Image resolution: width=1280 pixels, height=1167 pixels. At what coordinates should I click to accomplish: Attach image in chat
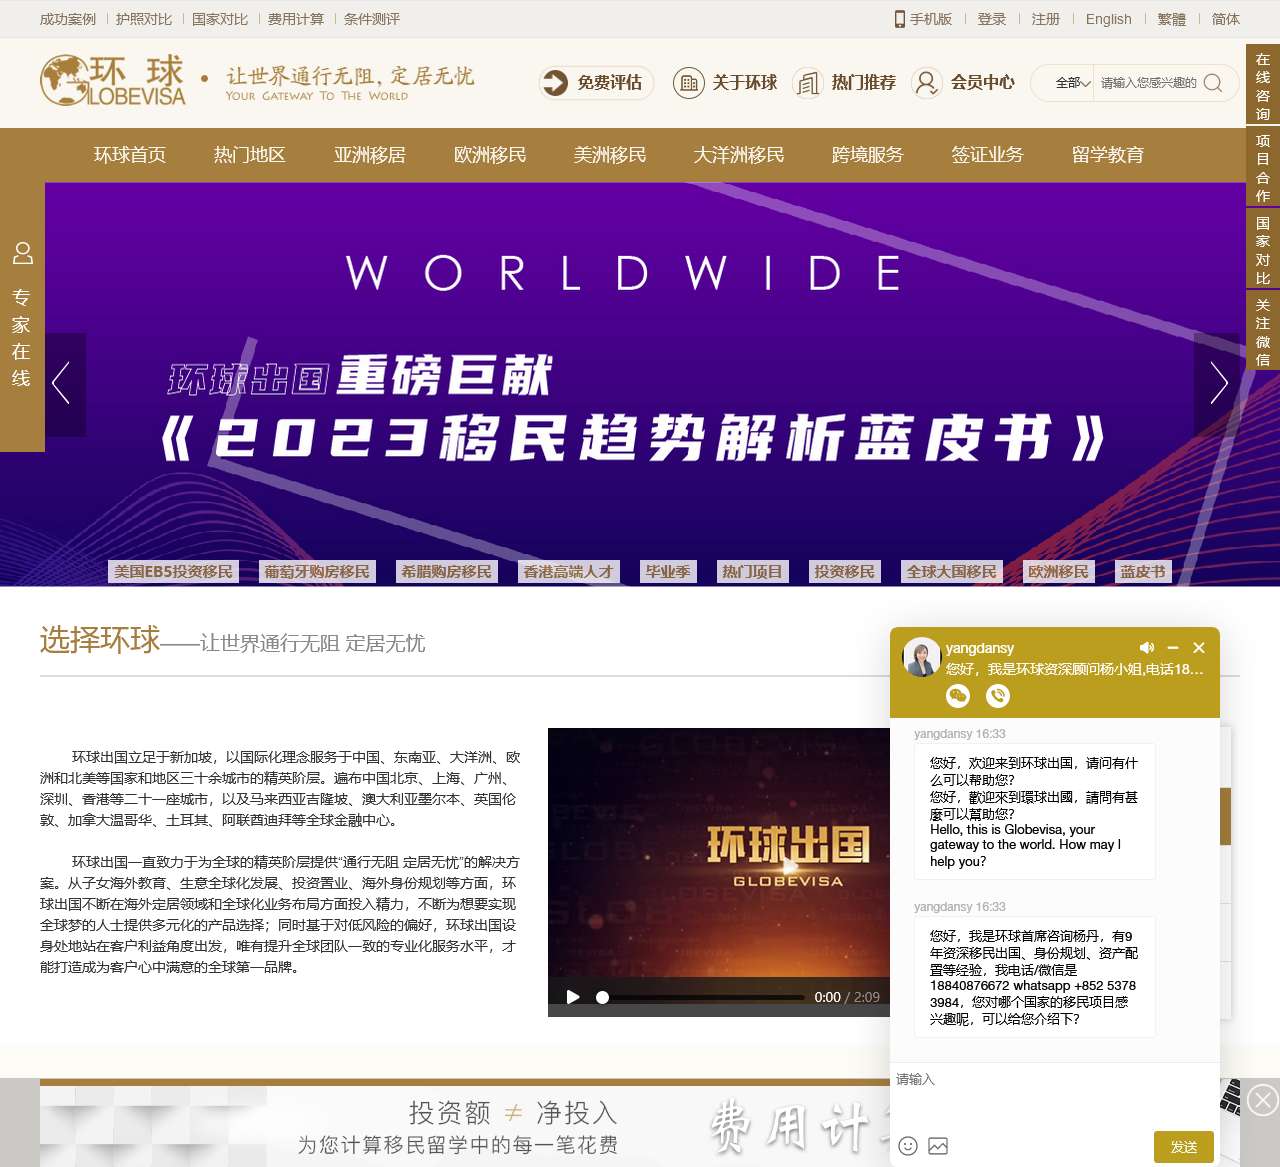tap(938, 1146)
